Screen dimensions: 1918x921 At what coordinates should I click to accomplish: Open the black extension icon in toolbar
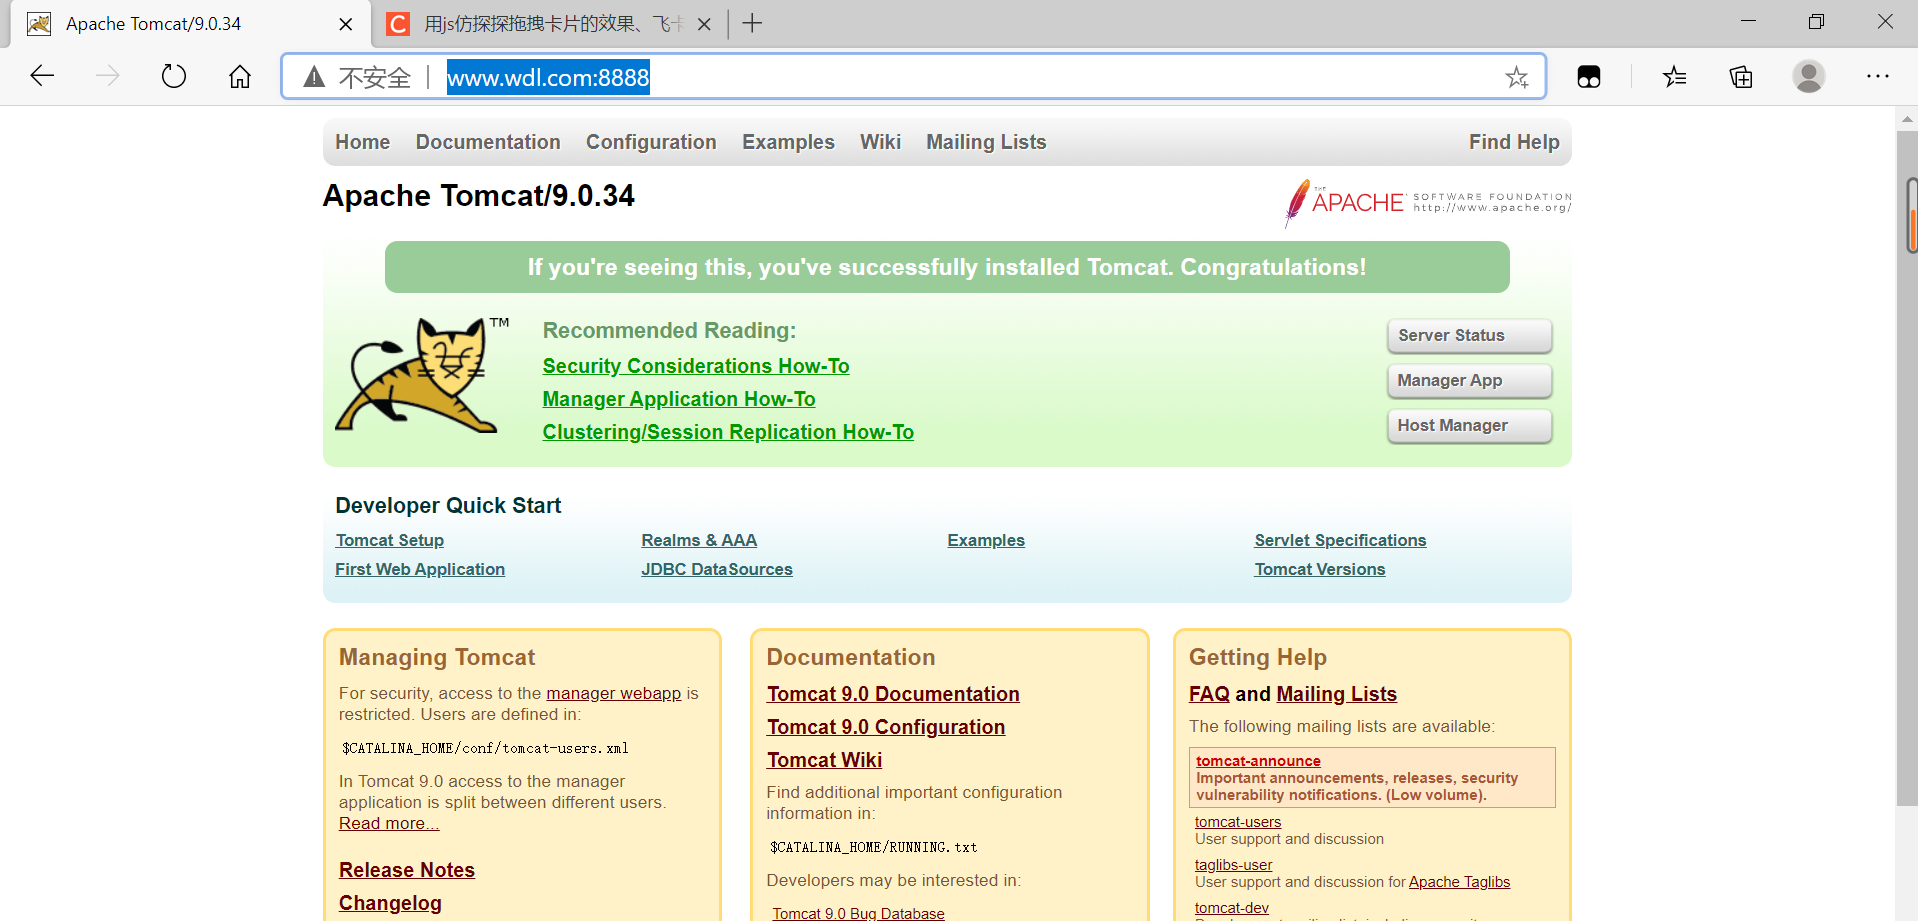click(x=1589, y=76)
